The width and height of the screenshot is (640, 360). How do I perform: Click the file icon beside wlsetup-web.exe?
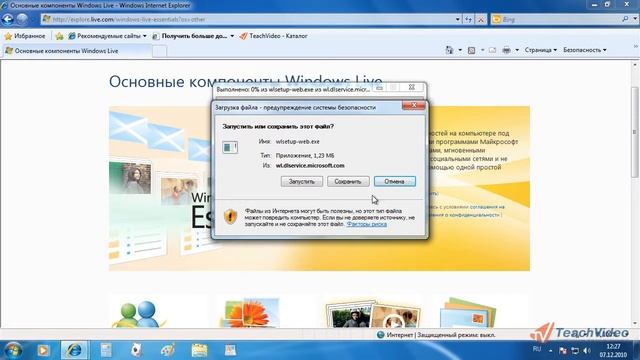pyautogui.click(x=230, y=147)
